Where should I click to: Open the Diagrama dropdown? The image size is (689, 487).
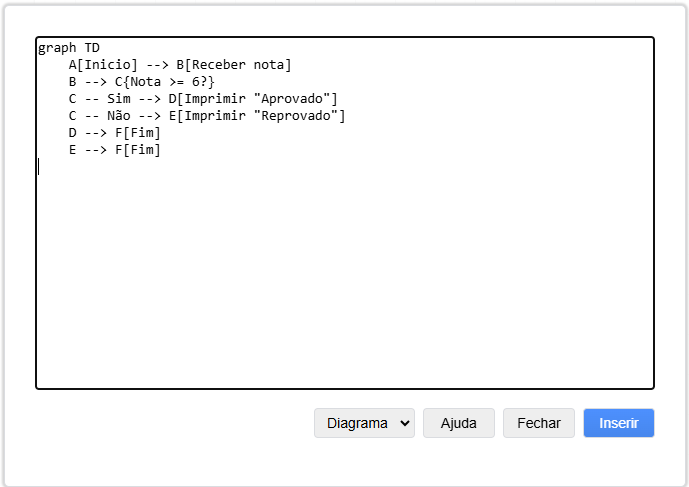coord(364,423)
